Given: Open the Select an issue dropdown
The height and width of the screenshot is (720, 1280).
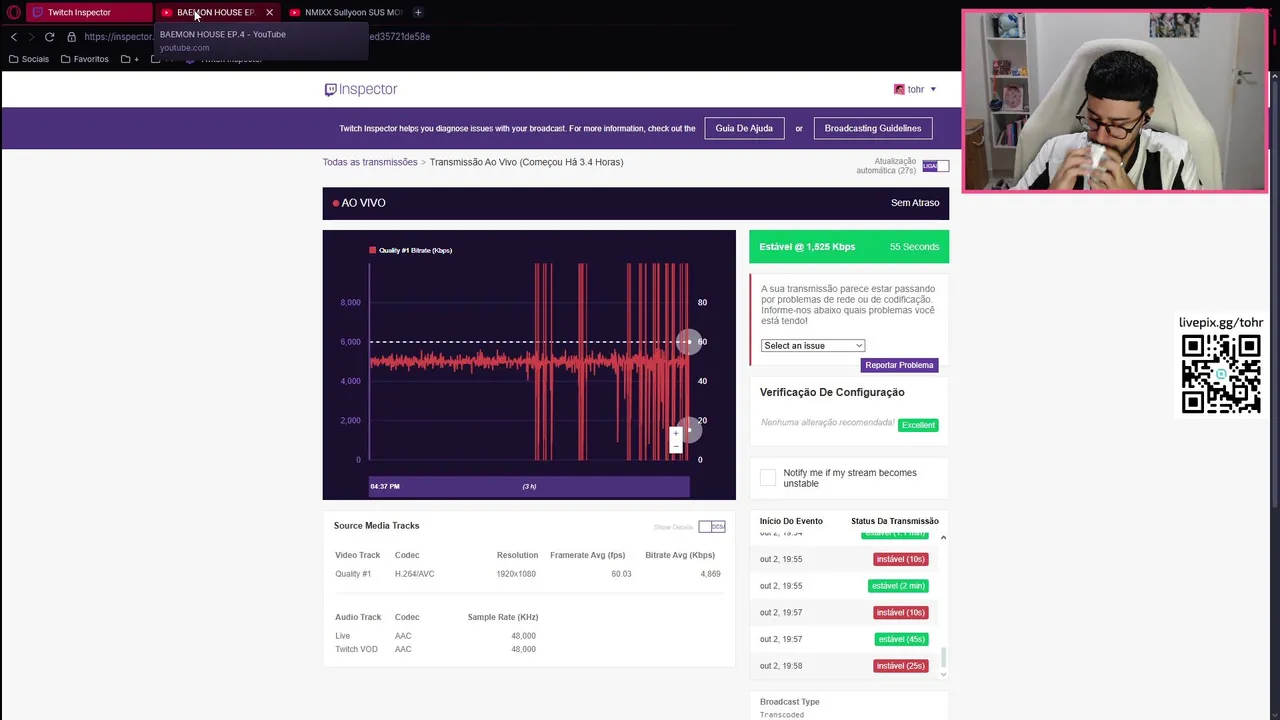Looking at the screenshot, I should [x=812, y=345].
